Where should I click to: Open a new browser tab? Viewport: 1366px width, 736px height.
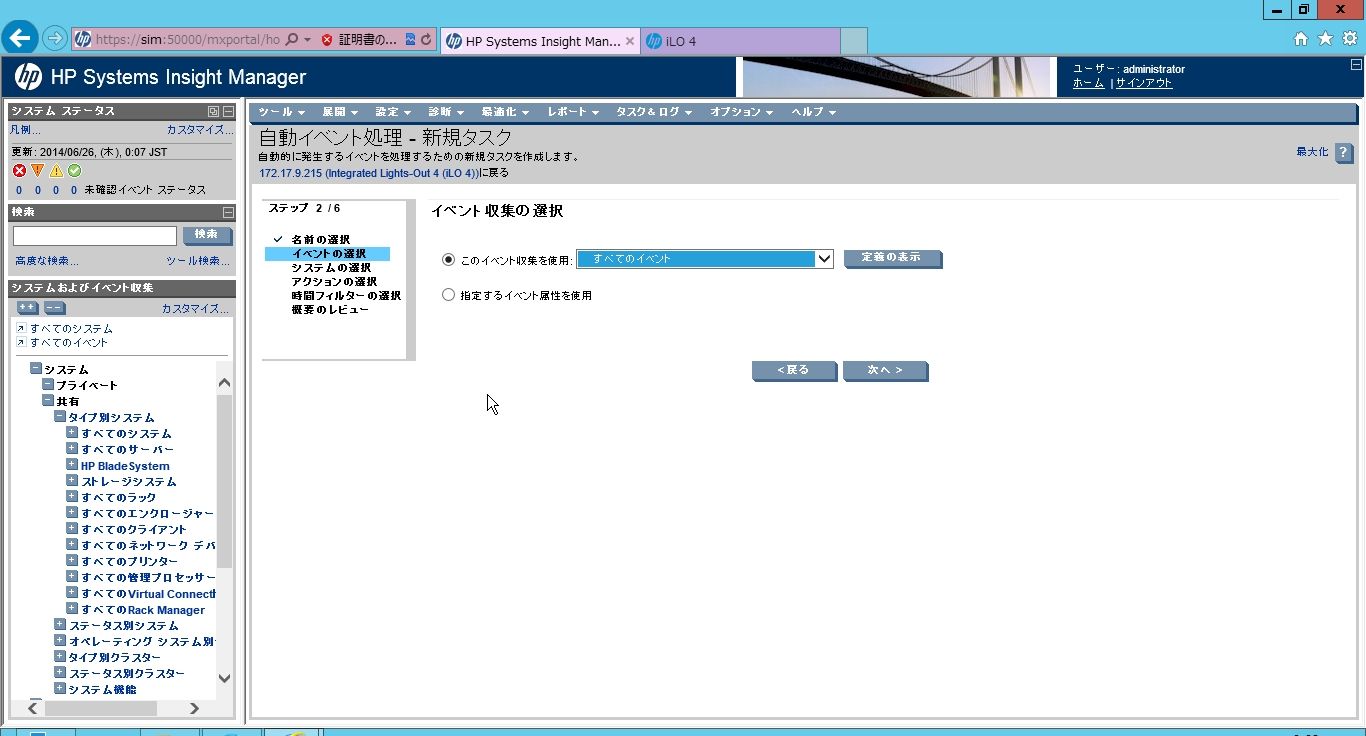click(x=853, y=41)
